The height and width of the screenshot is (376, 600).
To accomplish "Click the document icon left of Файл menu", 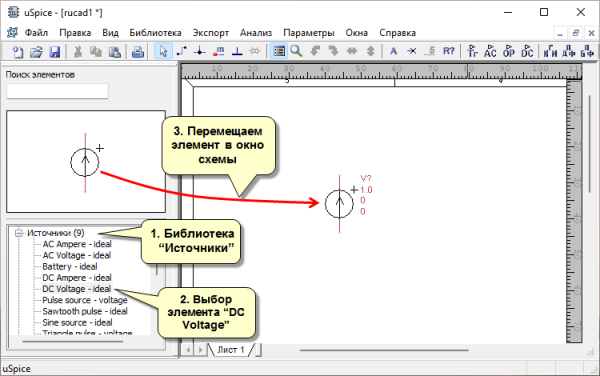I will (x=12, y=33).
